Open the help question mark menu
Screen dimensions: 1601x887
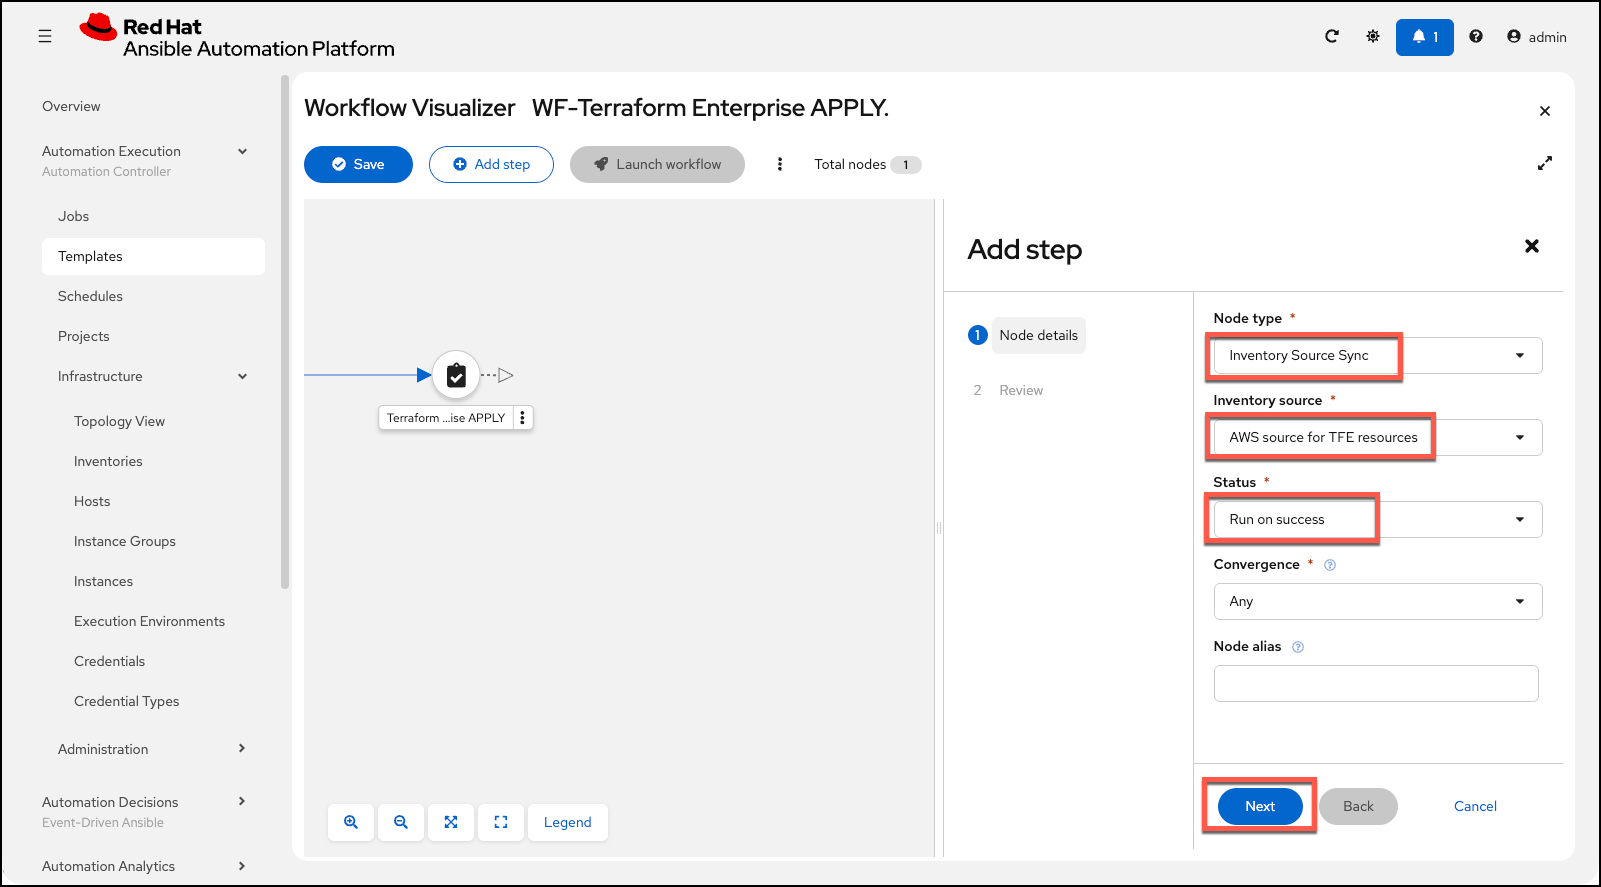pos(1476,36)
